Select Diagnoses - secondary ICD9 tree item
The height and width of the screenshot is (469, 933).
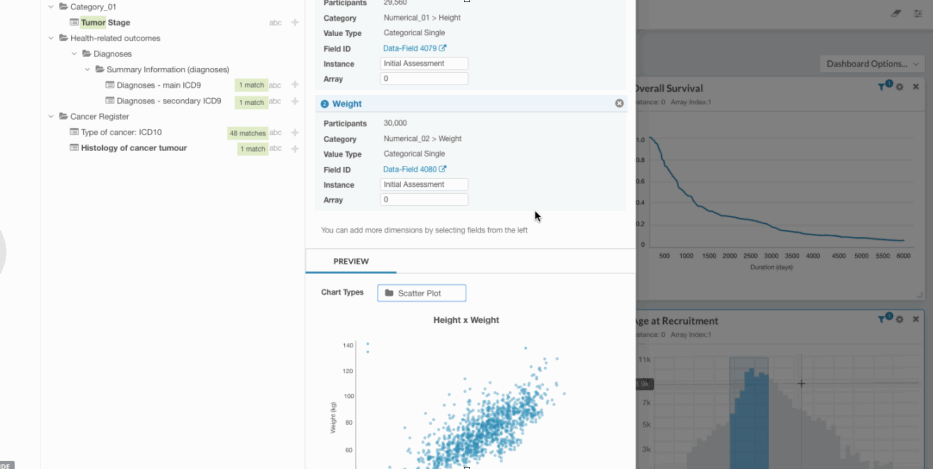(x=169, y=101)
